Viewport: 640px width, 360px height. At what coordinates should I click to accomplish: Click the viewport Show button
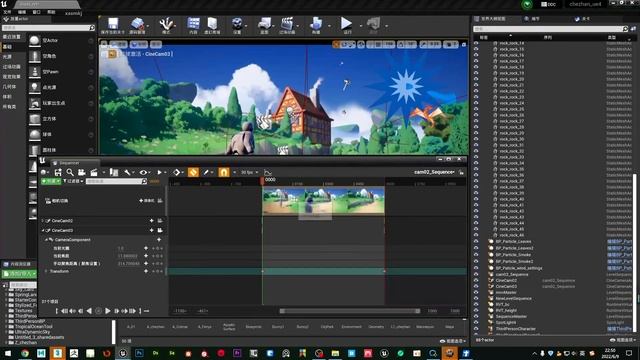click(x=156, y=44)
